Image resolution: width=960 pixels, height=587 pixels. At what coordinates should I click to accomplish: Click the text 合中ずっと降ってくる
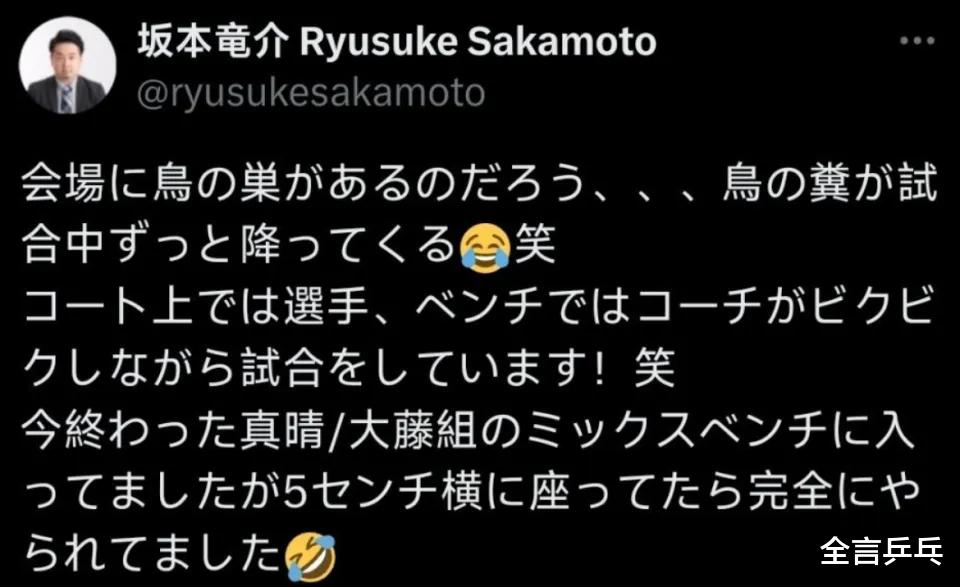click(x=239, y=246)
